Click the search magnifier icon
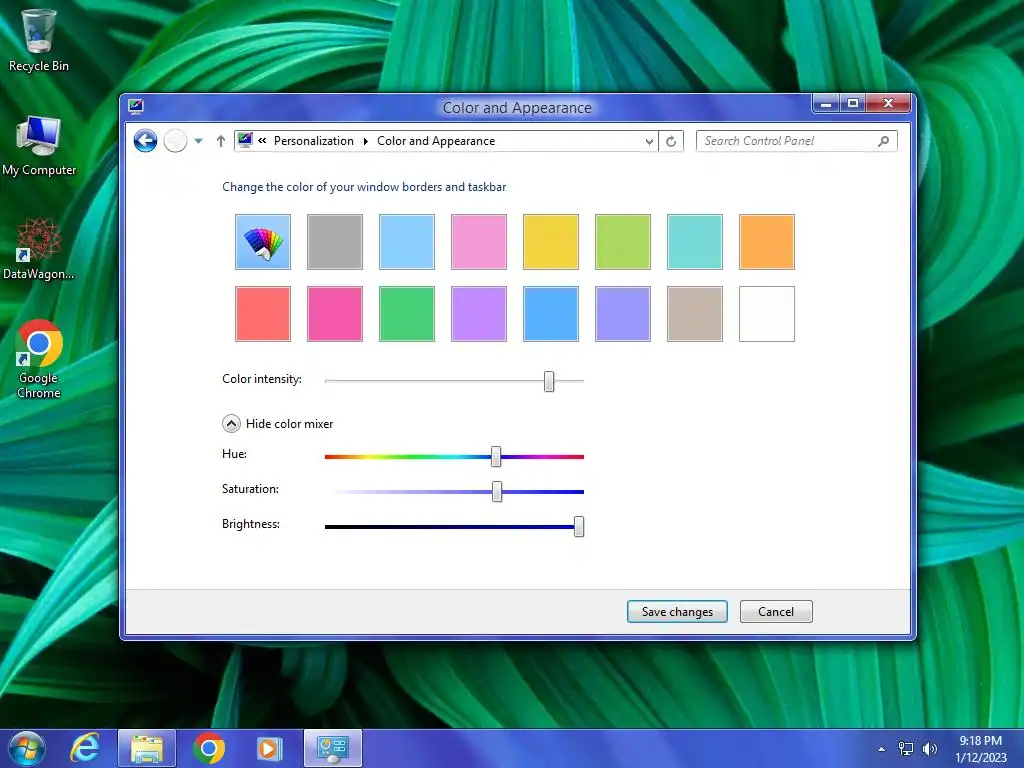1024x768 pixels. (884, 141)
